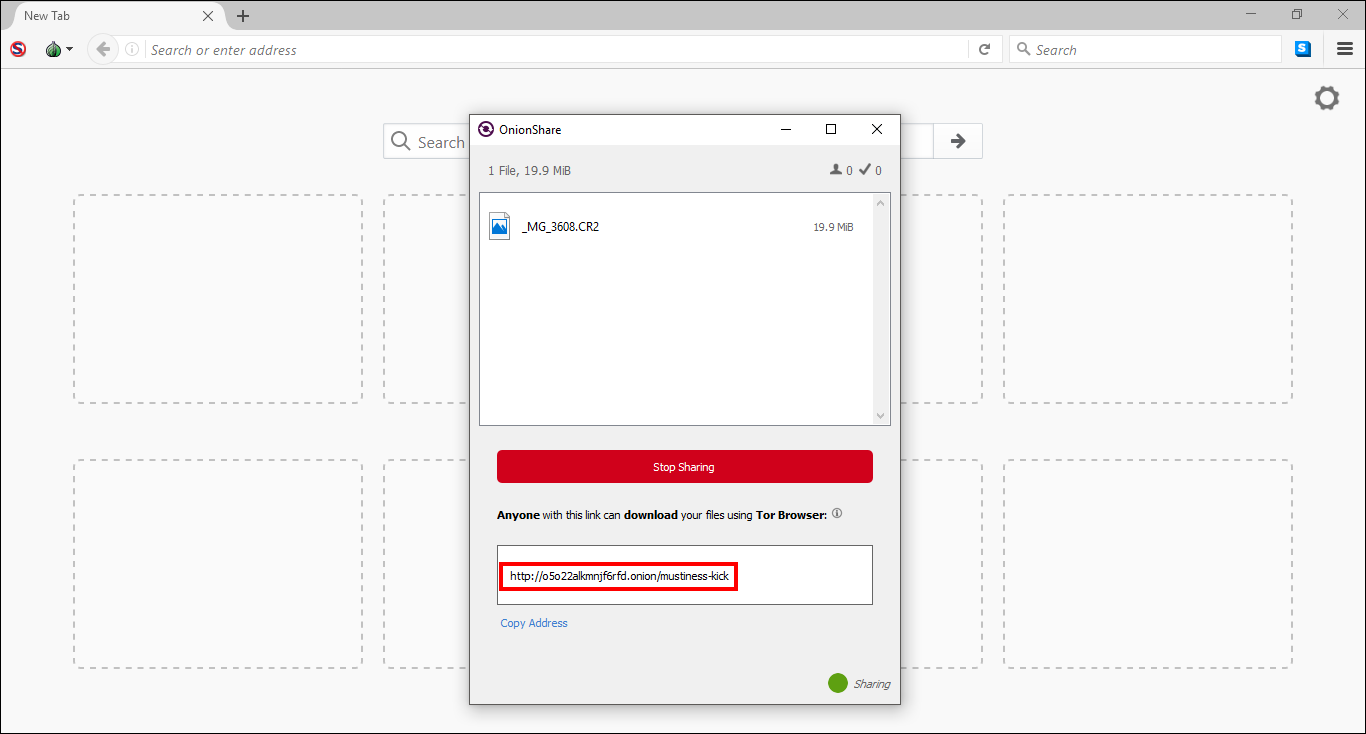Click the bottom-right empty tile on new tab page
Viewport: 1366px width, 734px height.
(1148, 564)
